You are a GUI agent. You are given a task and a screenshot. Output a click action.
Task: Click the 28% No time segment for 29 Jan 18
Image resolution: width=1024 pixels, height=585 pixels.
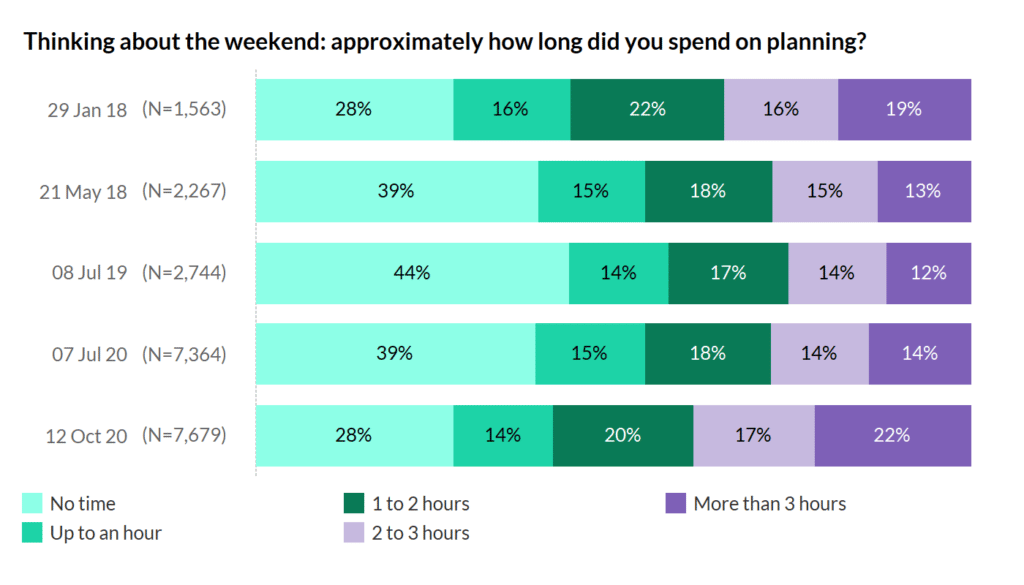pyautogui.click(x=354, y=109)
